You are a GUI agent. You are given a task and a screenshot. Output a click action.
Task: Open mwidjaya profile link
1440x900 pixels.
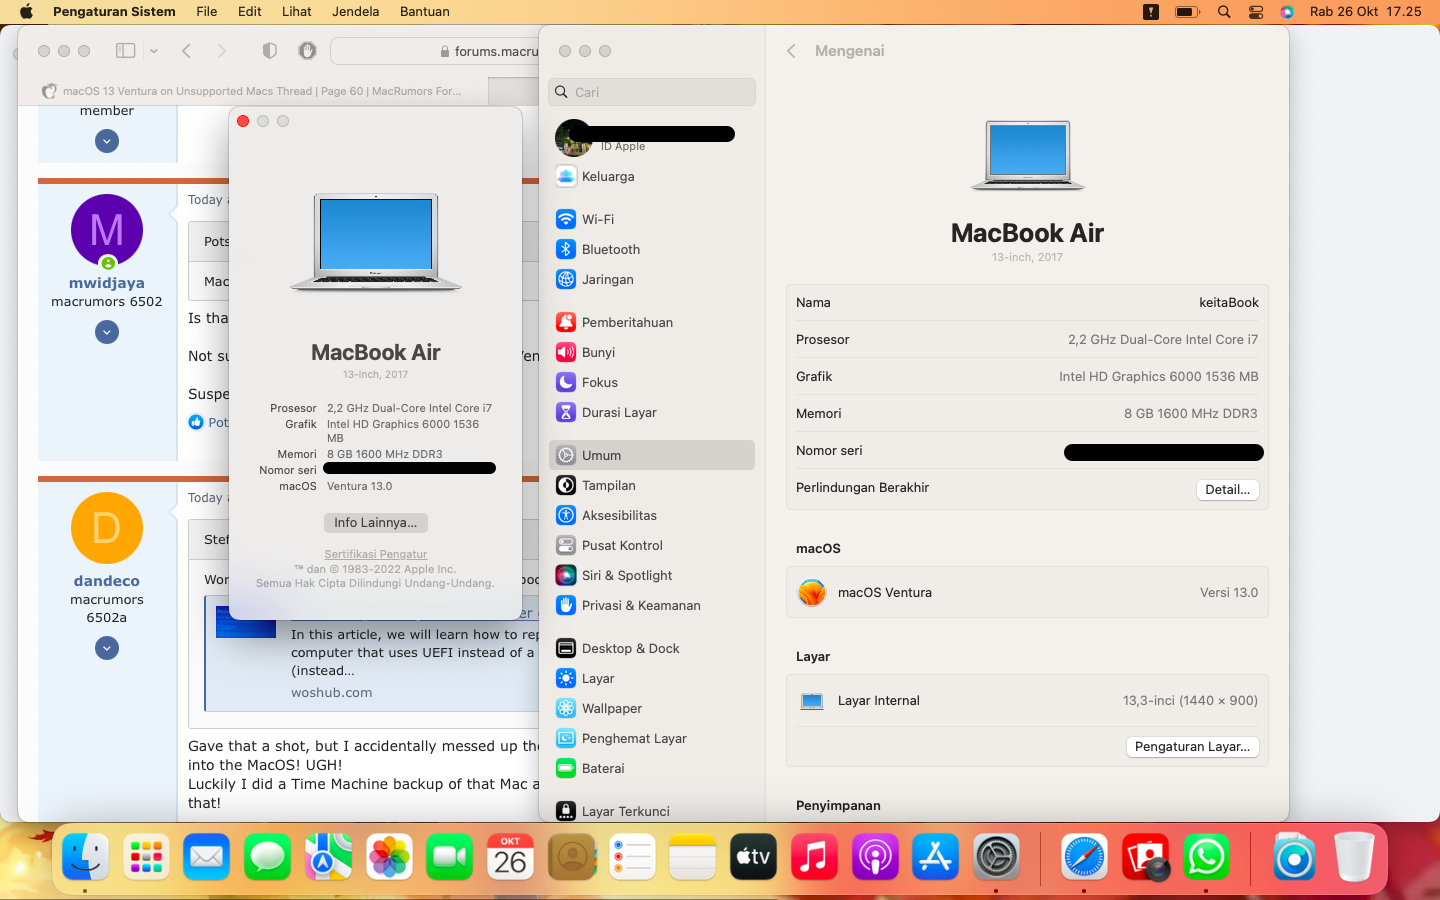coord(107,283)
